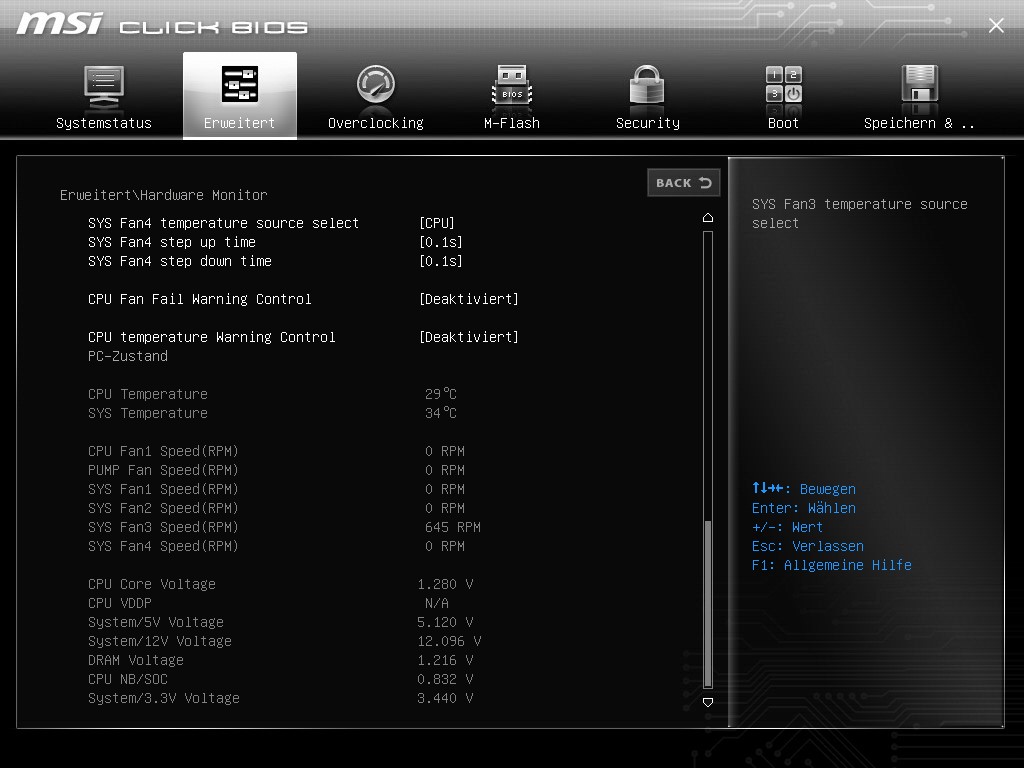Switch to the Overclocking tab label

376,123
